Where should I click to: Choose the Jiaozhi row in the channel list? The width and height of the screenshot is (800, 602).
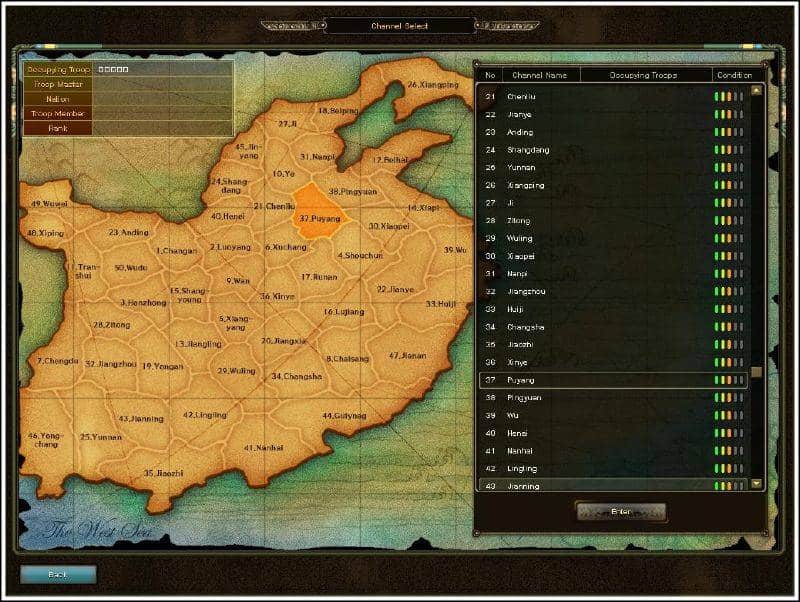click(613, 344)
